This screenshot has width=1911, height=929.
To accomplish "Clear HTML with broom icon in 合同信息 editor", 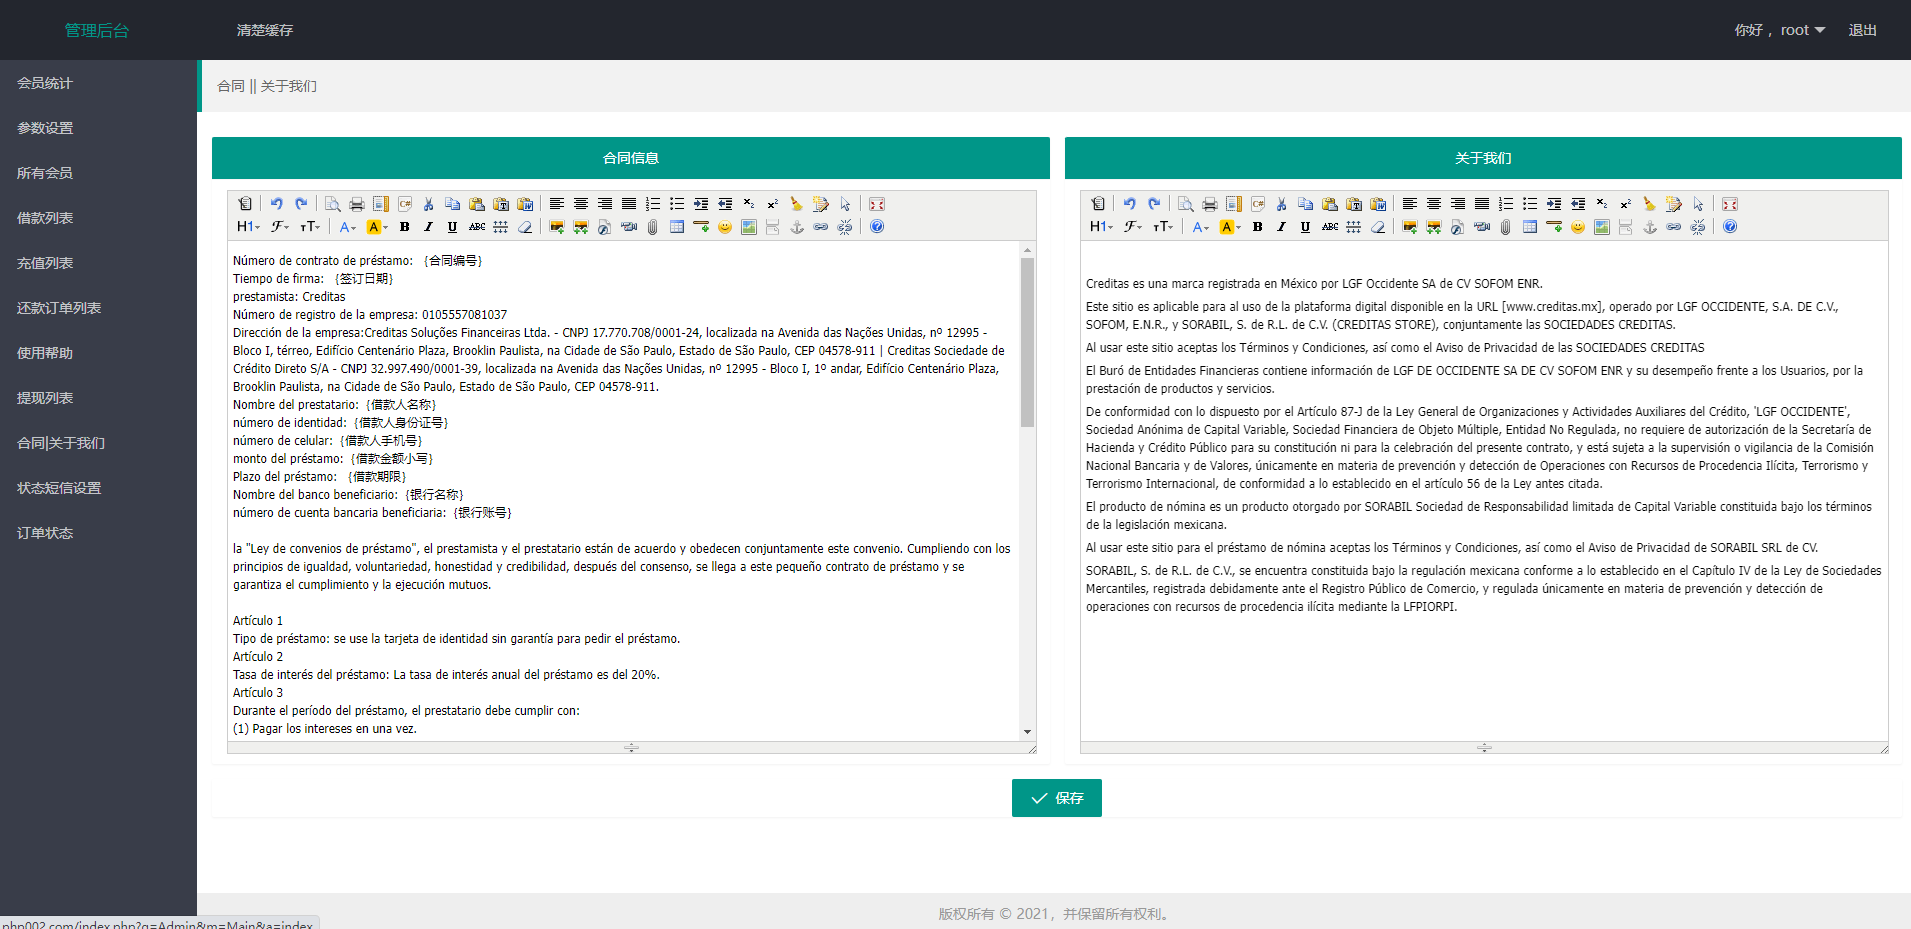I will click(x=797, y=204).
